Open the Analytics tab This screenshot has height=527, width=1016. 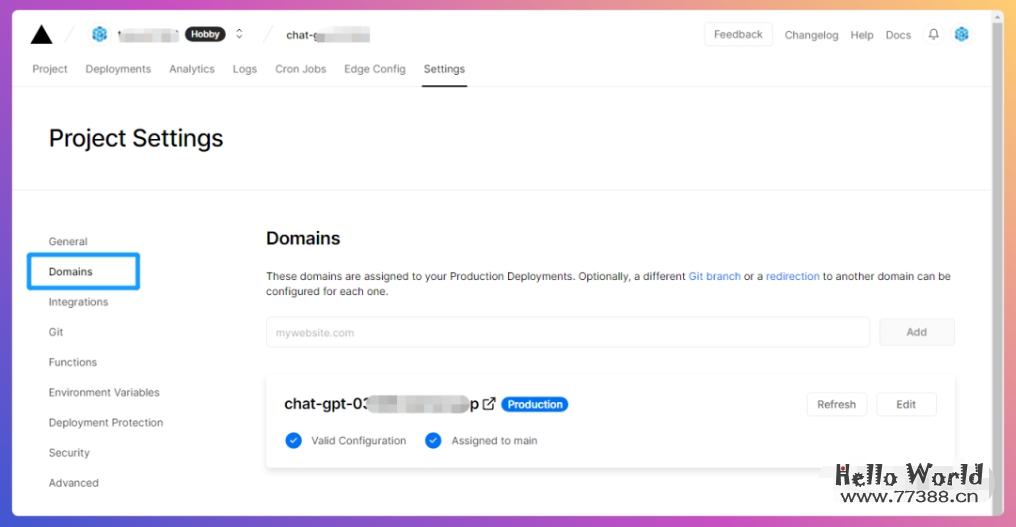click(x=192, y=69)
